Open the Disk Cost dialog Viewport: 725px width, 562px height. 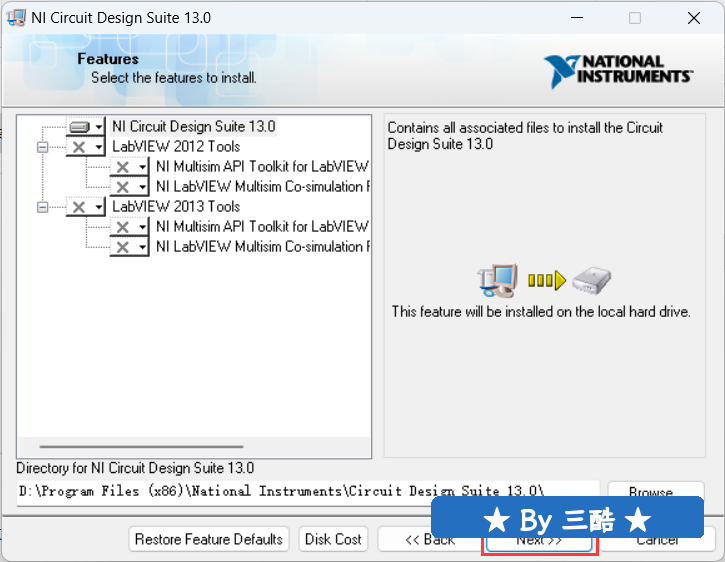[333, 539]
